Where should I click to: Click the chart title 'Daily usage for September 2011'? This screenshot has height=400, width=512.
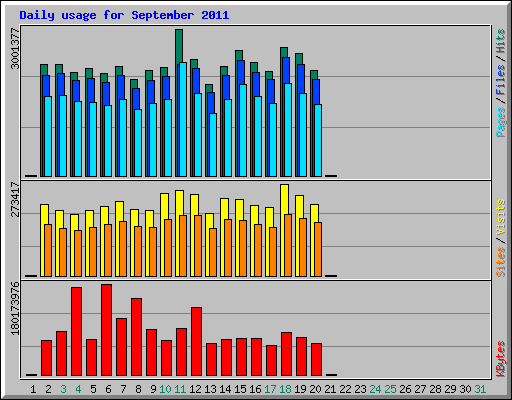pyautogui.click(x=124, y=15)
